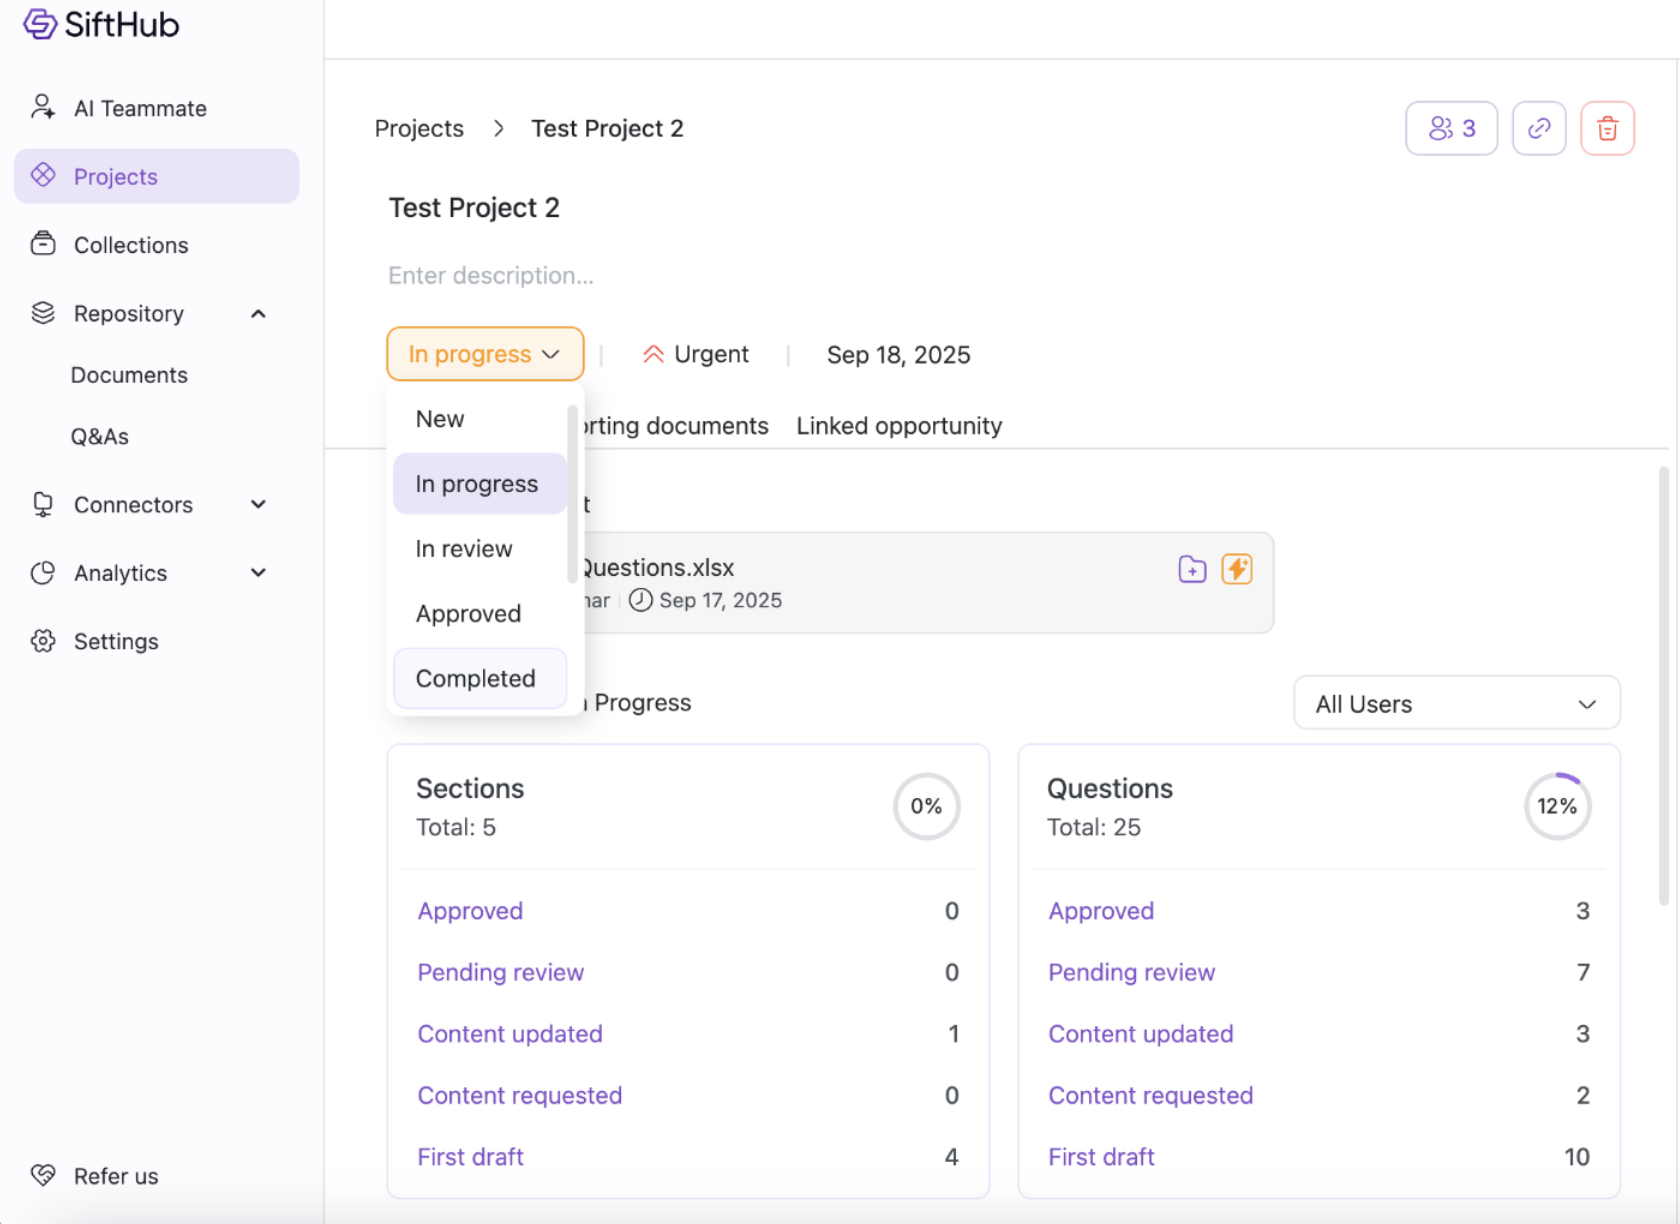Click the copy link icon button
The width and height of the screenshot is (1680, 1224).
click(x=1538, y=128)
